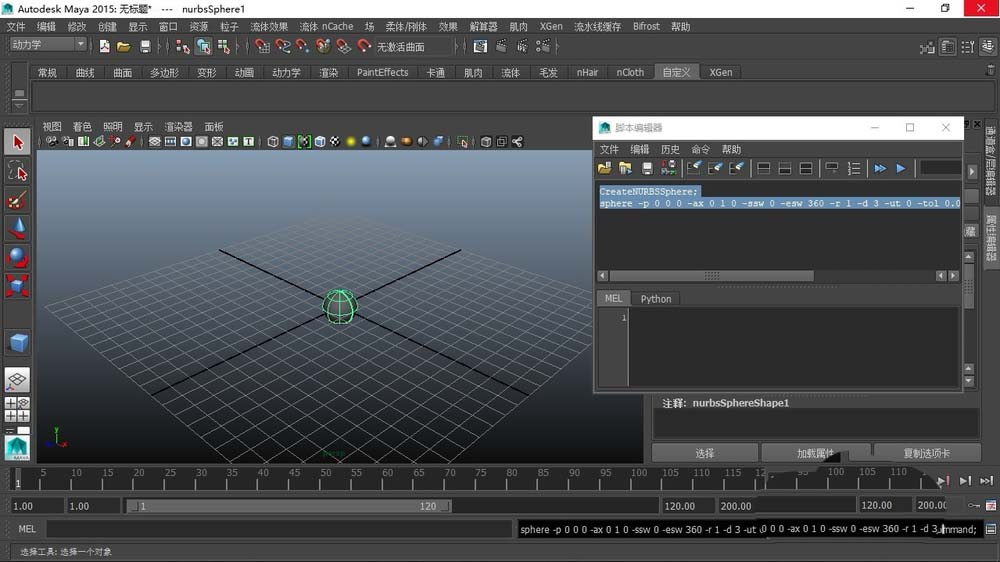This screenshot has width=1000, height=562.
Task: Run all commands with double-arrow Execute All
Action: coord(880,168)
